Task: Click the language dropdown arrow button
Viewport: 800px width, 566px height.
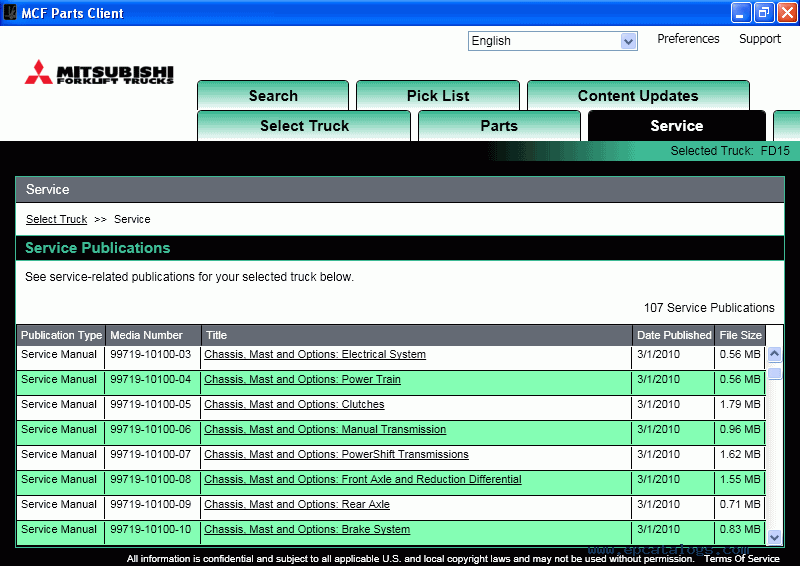Action: coord(628,41)
